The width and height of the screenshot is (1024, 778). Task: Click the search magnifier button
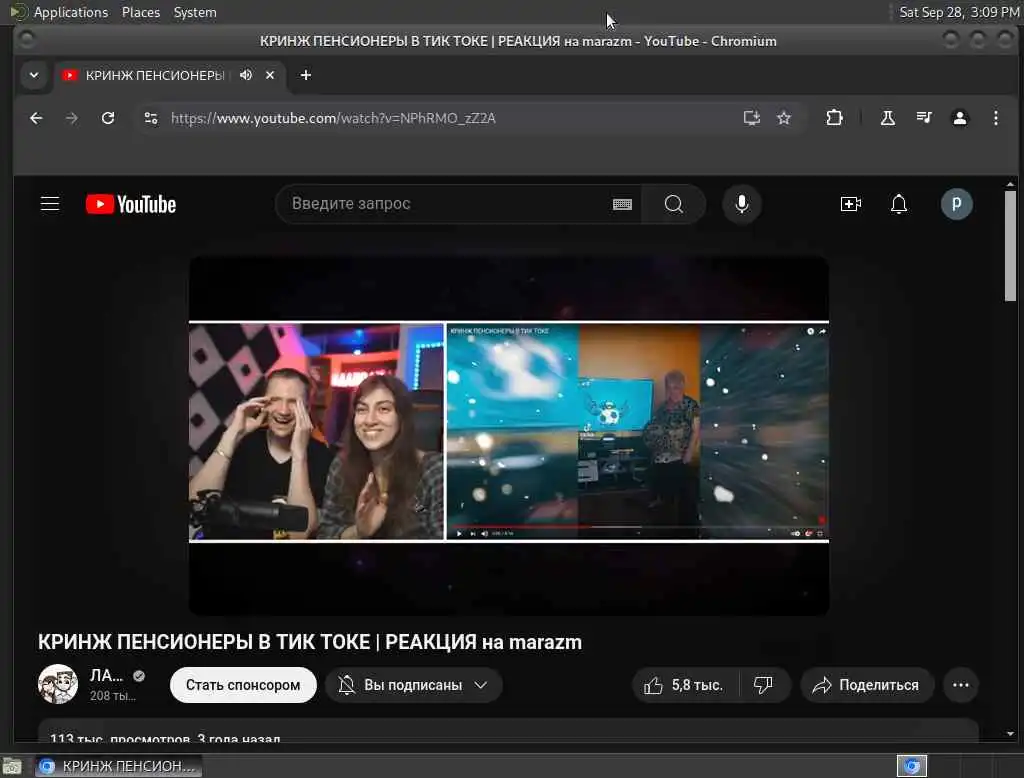673,204
